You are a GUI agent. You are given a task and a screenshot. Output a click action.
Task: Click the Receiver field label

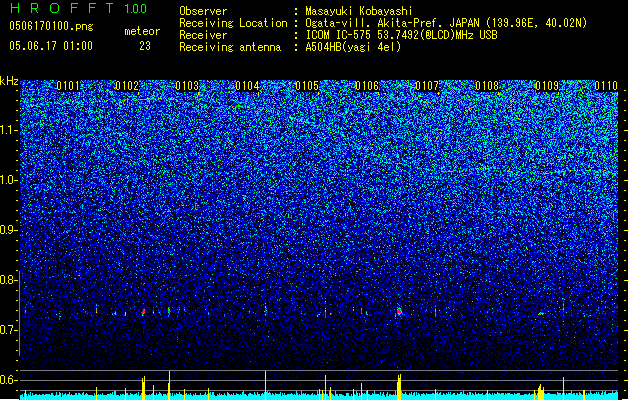point(203,35)
